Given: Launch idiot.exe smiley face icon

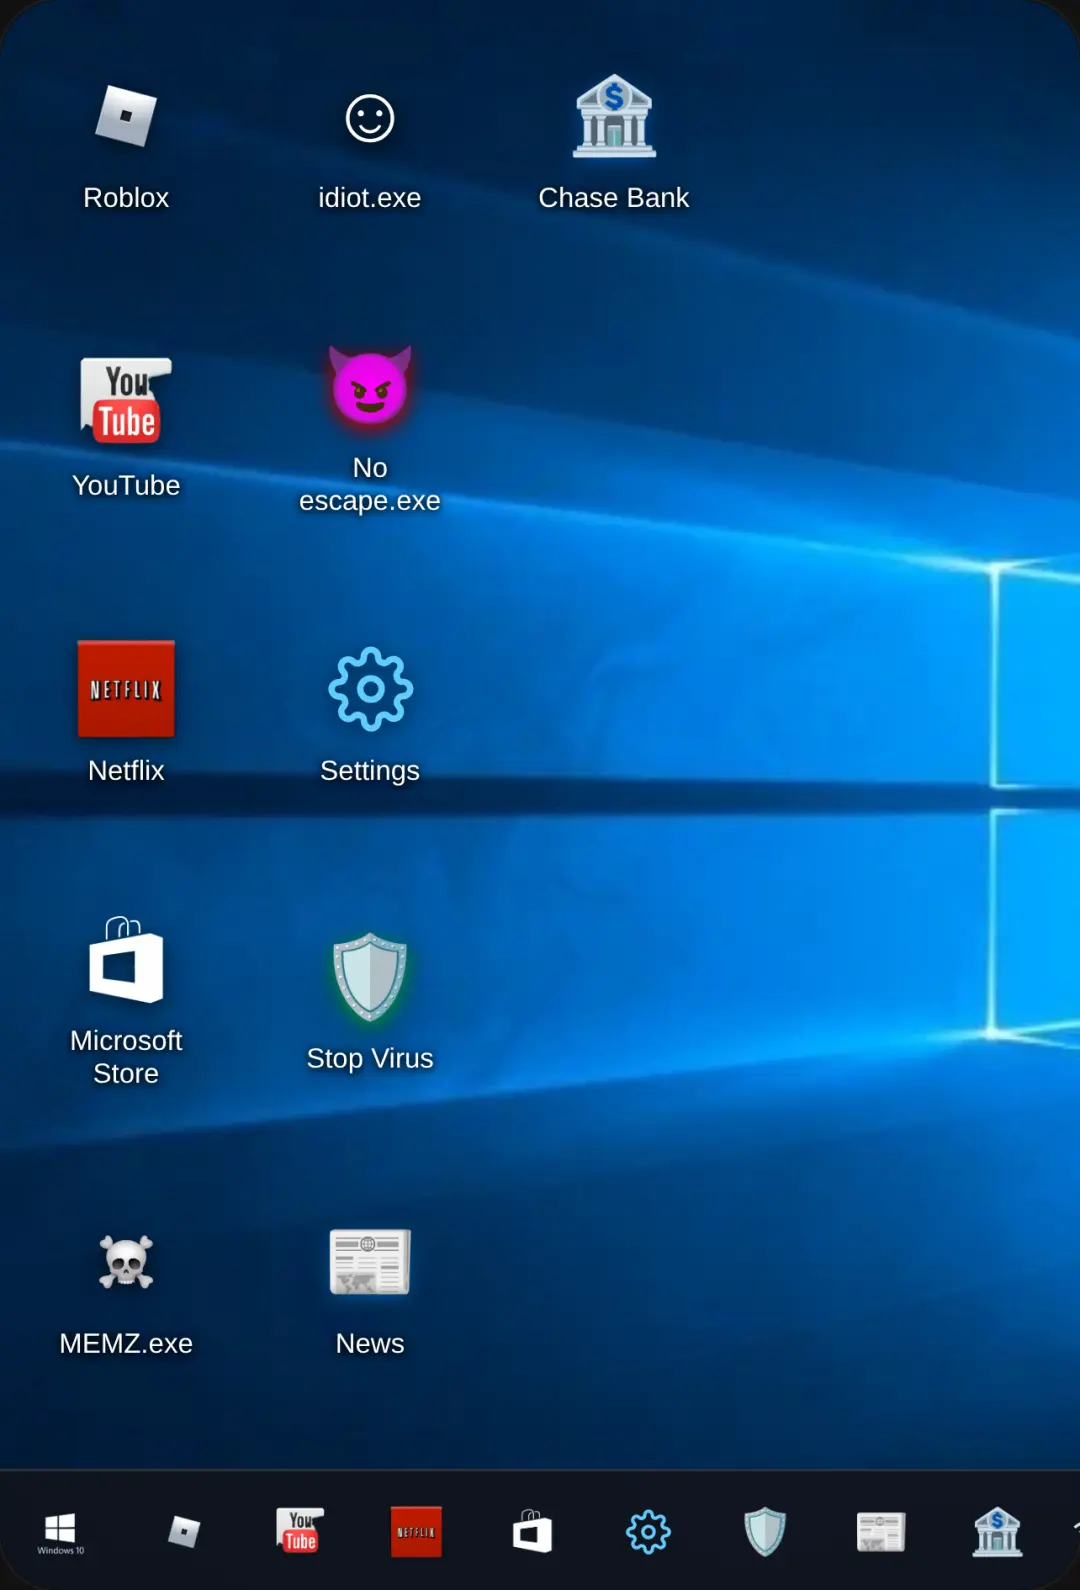Looking at the screenshot, I should tap(370, 118).
